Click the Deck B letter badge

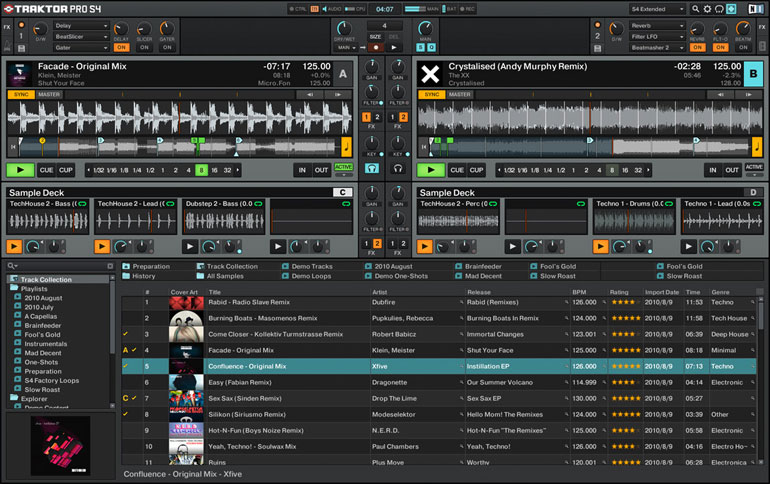tap(752, 73)
